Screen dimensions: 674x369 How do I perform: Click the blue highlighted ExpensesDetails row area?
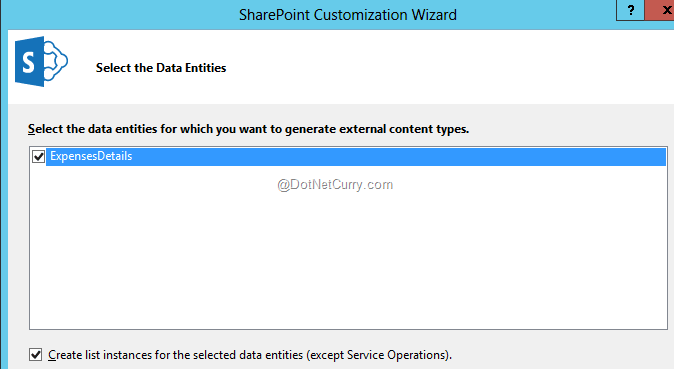tap(356, 157)
